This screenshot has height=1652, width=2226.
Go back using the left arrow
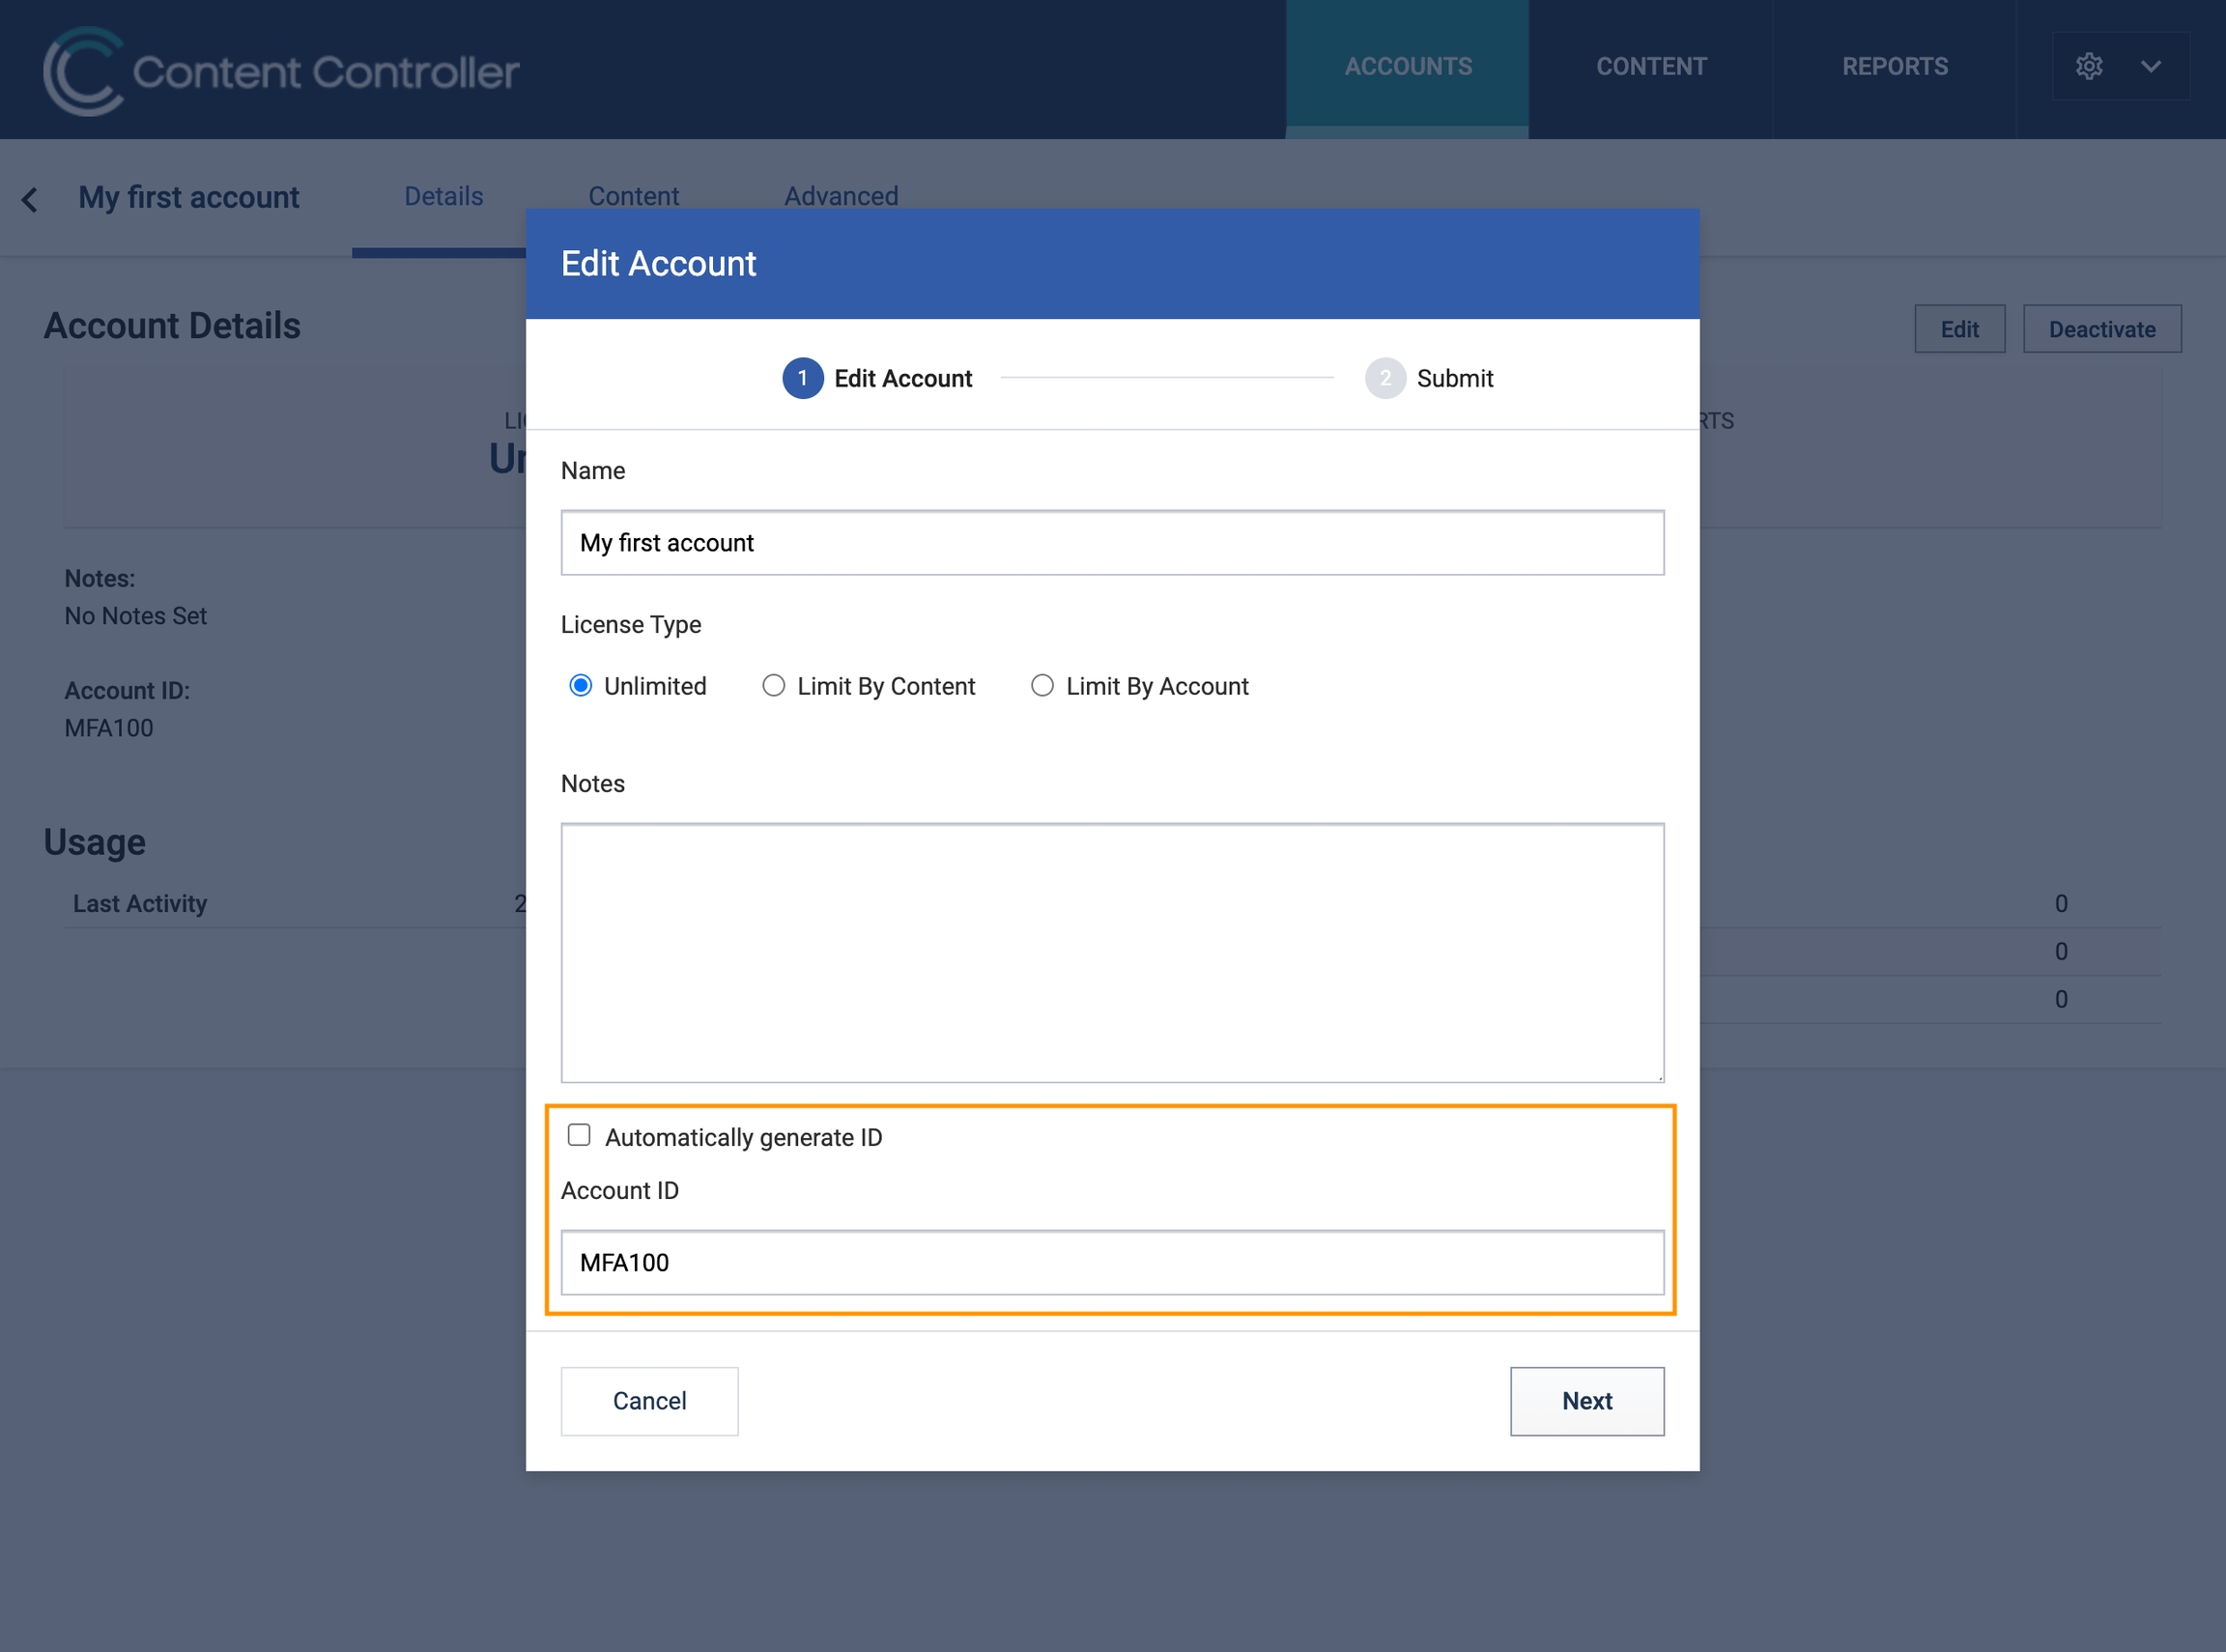[30, 199]
